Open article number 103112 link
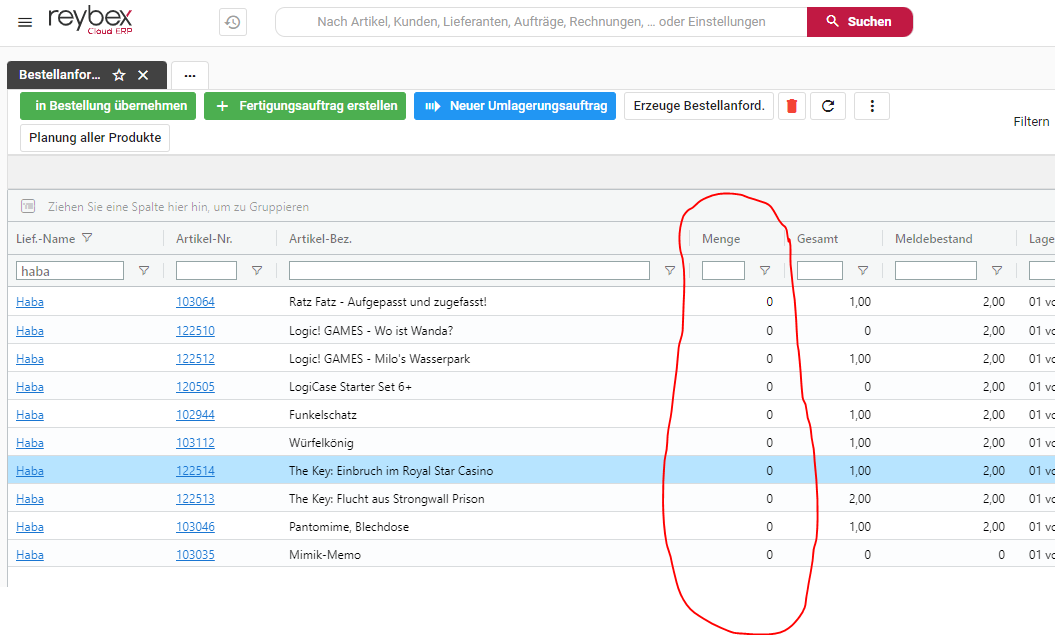1055x635 pixels. (195, 443)
